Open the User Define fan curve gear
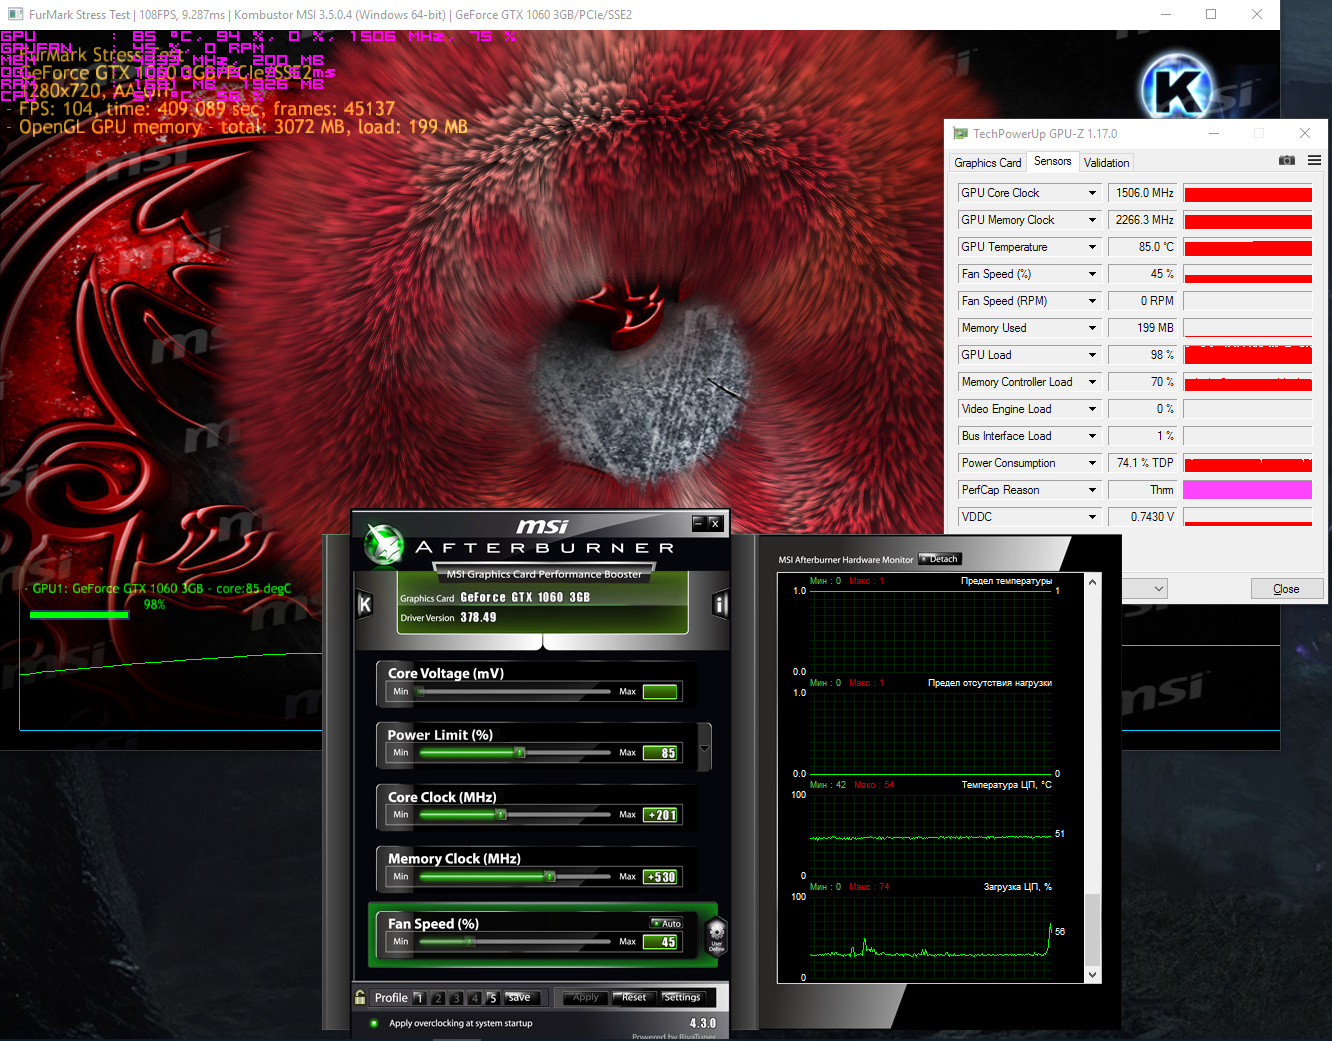 click(x=716, y=936)
